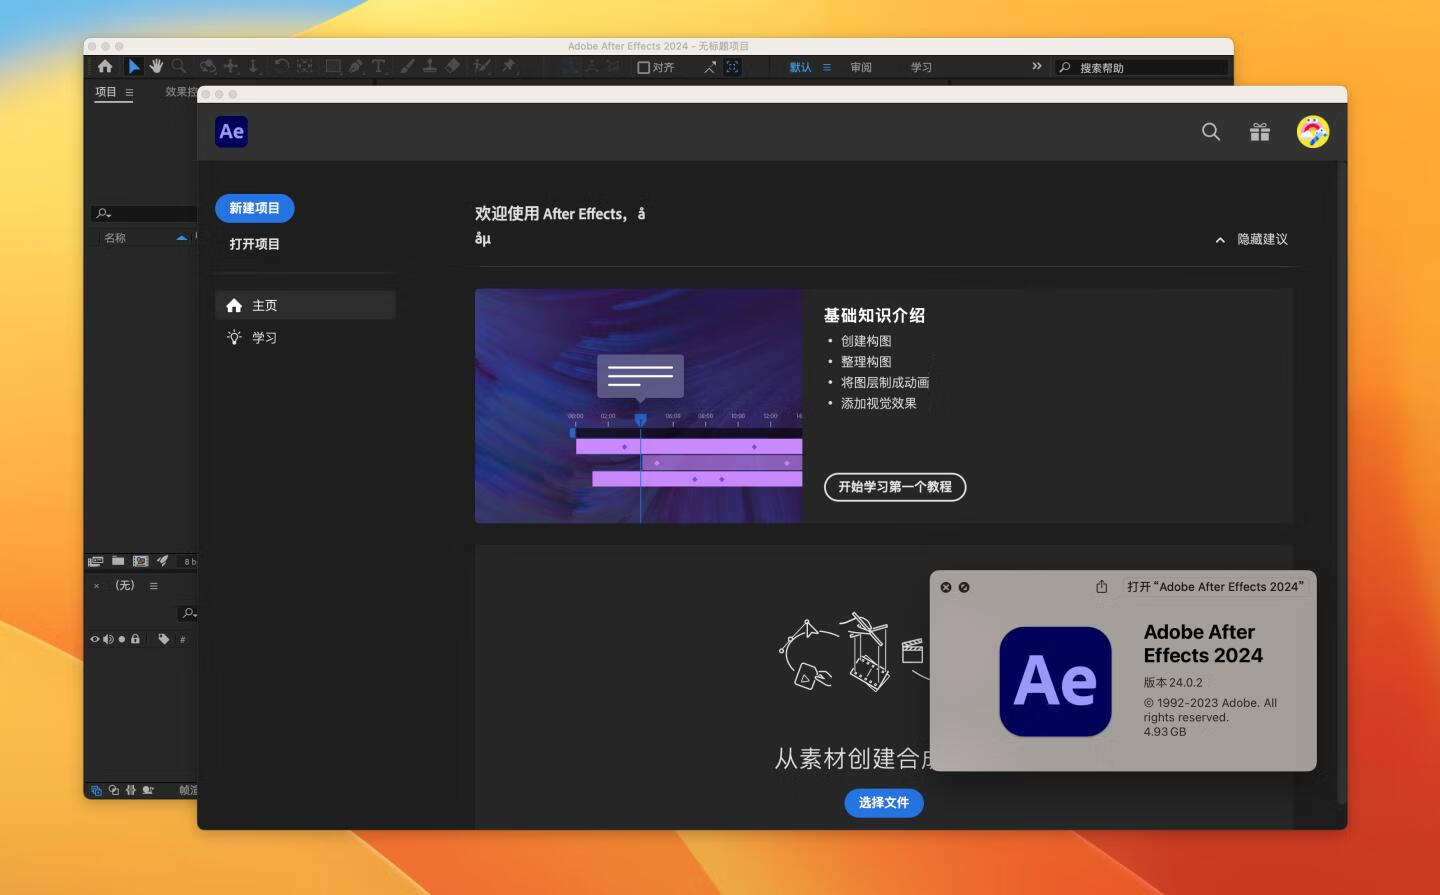Open your Adobe profile avatar
The image size is (1440, 895).
pyautogui.click(x=1313, y=131)
